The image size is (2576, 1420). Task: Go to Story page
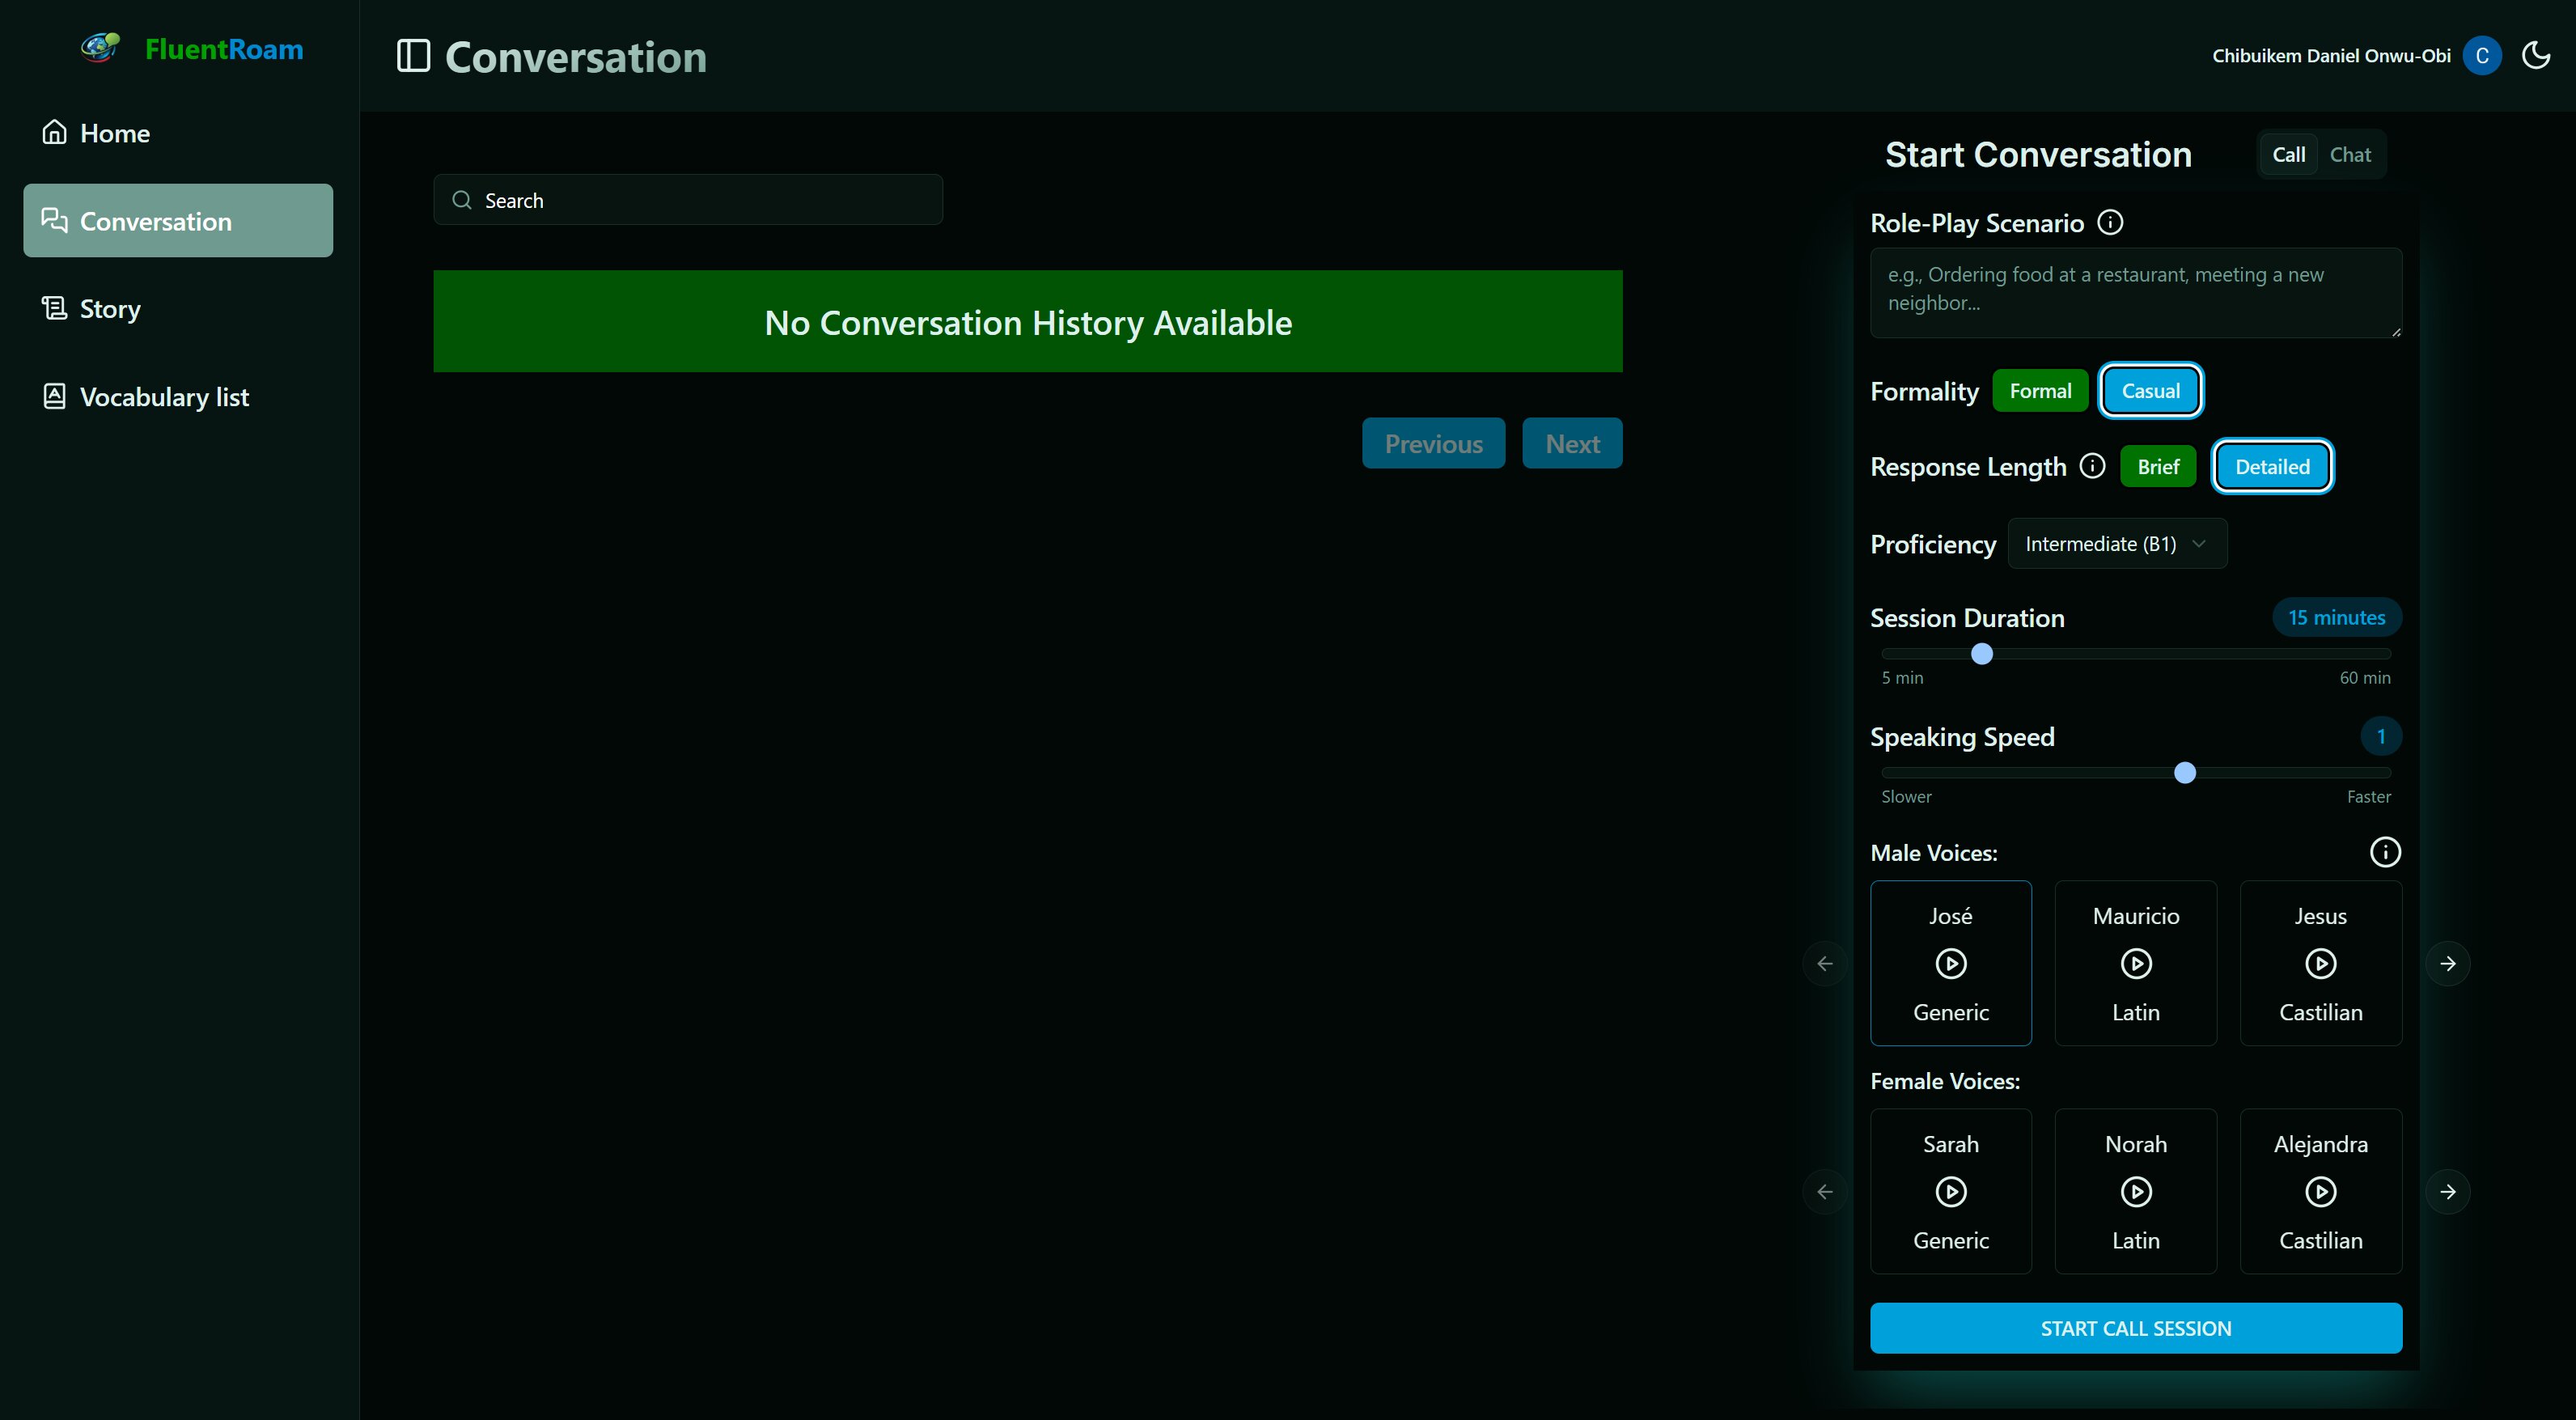tap(110, 309)
